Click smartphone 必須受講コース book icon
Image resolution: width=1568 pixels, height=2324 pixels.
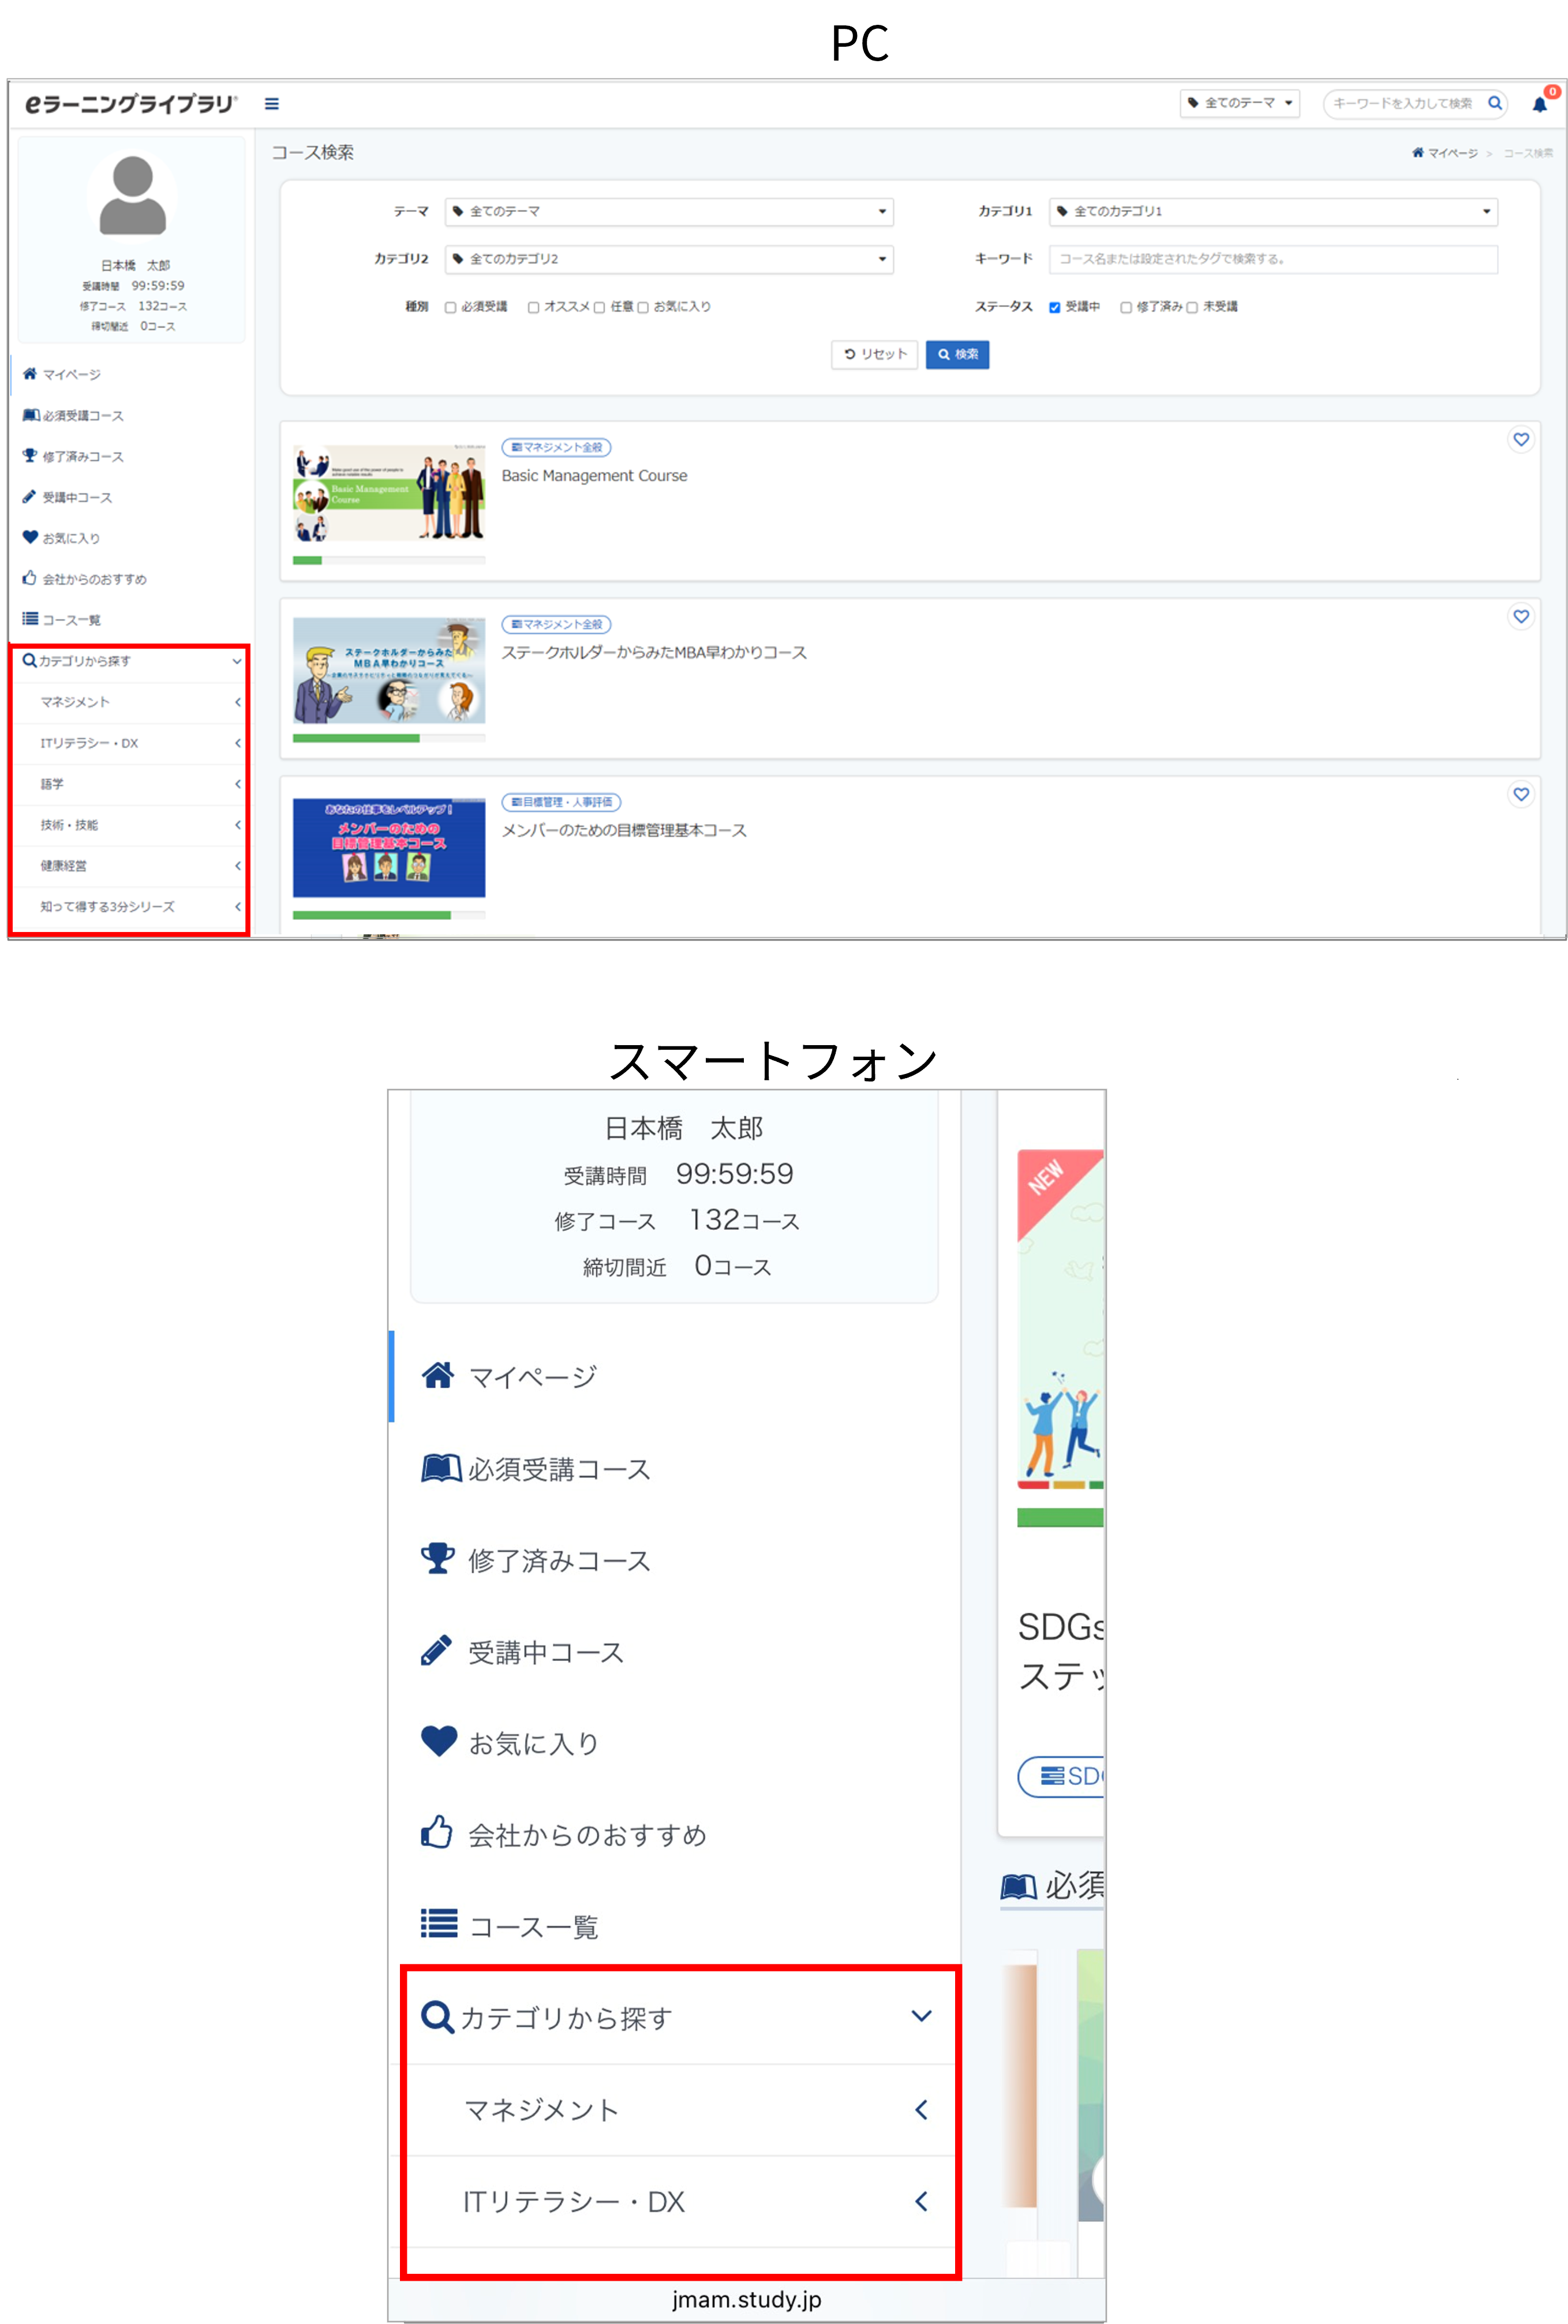[x=440, y=1468]
